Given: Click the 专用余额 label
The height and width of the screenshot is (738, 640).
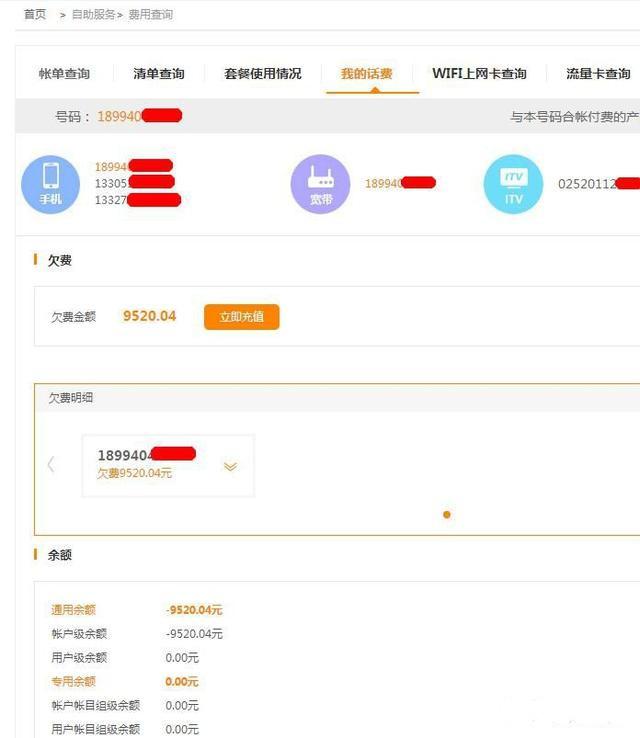Looking at the screenshot, I should pyautogui.click(x=73, y=682).
